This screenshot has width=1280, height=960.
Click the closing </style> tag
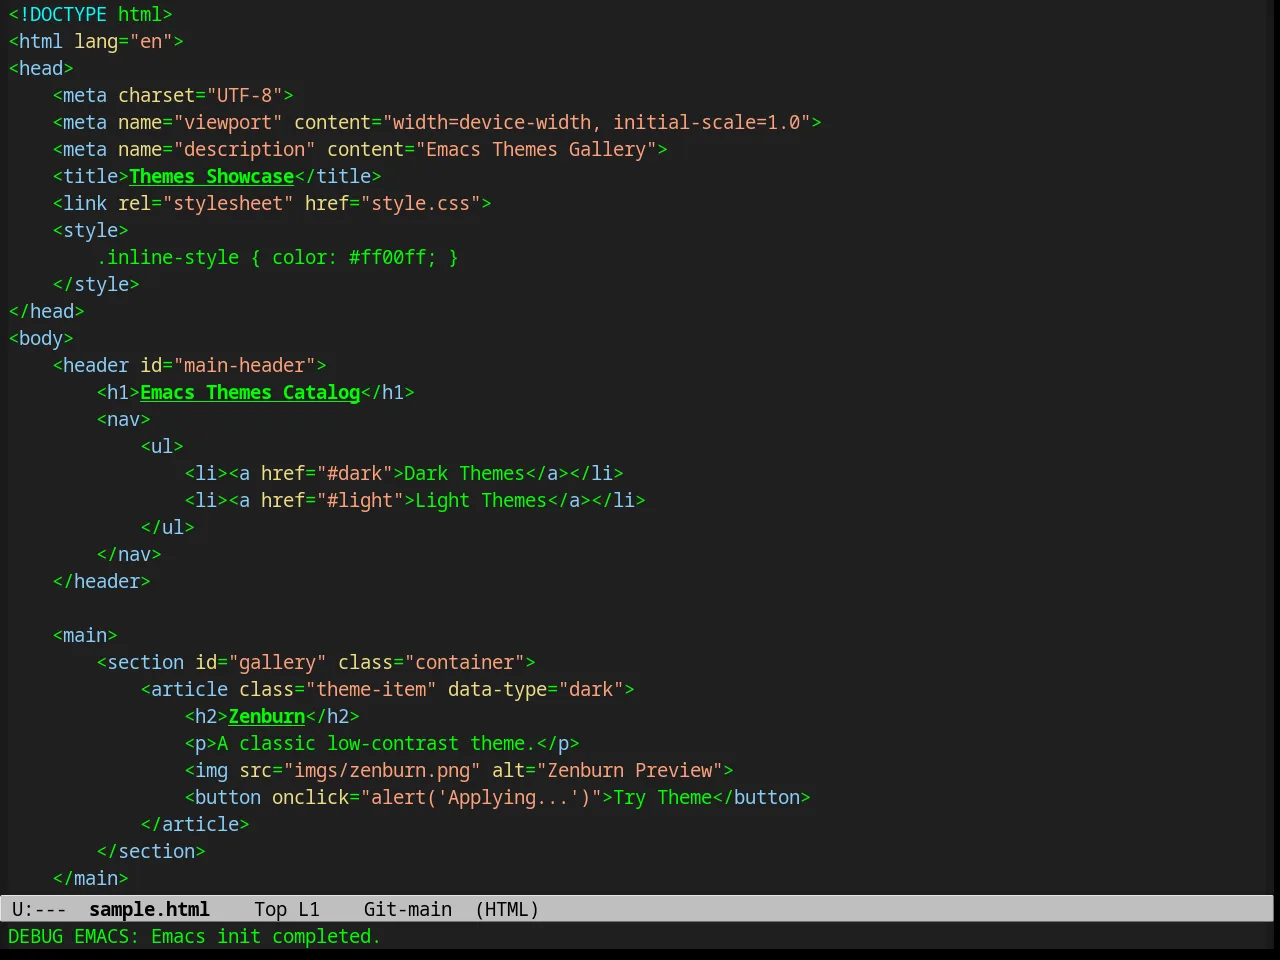click(96, 284)
